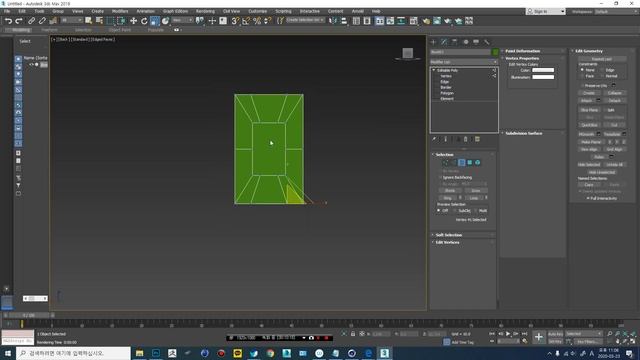This screenshot has width=640, height=360.
Task: Activate the Select and Rotate tool
Action: coord(144,21)
